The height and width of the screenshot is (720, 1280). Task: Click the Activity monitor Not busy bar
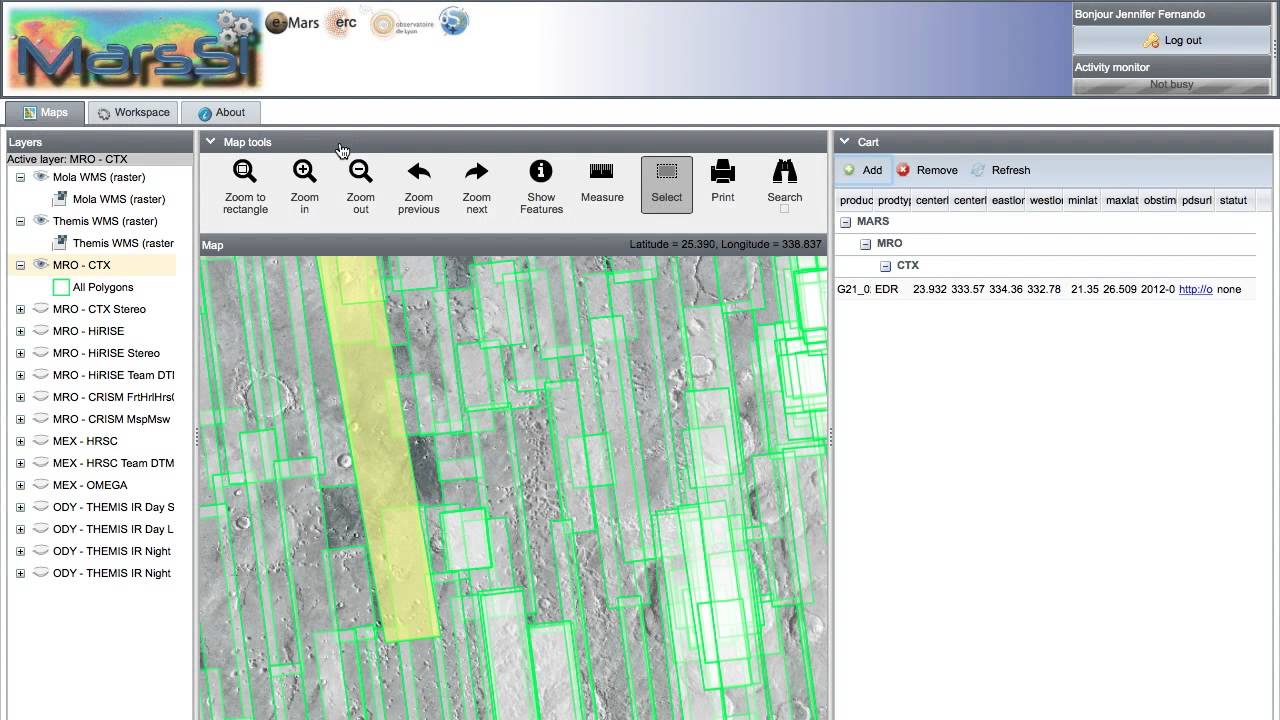click(1172, 85)
